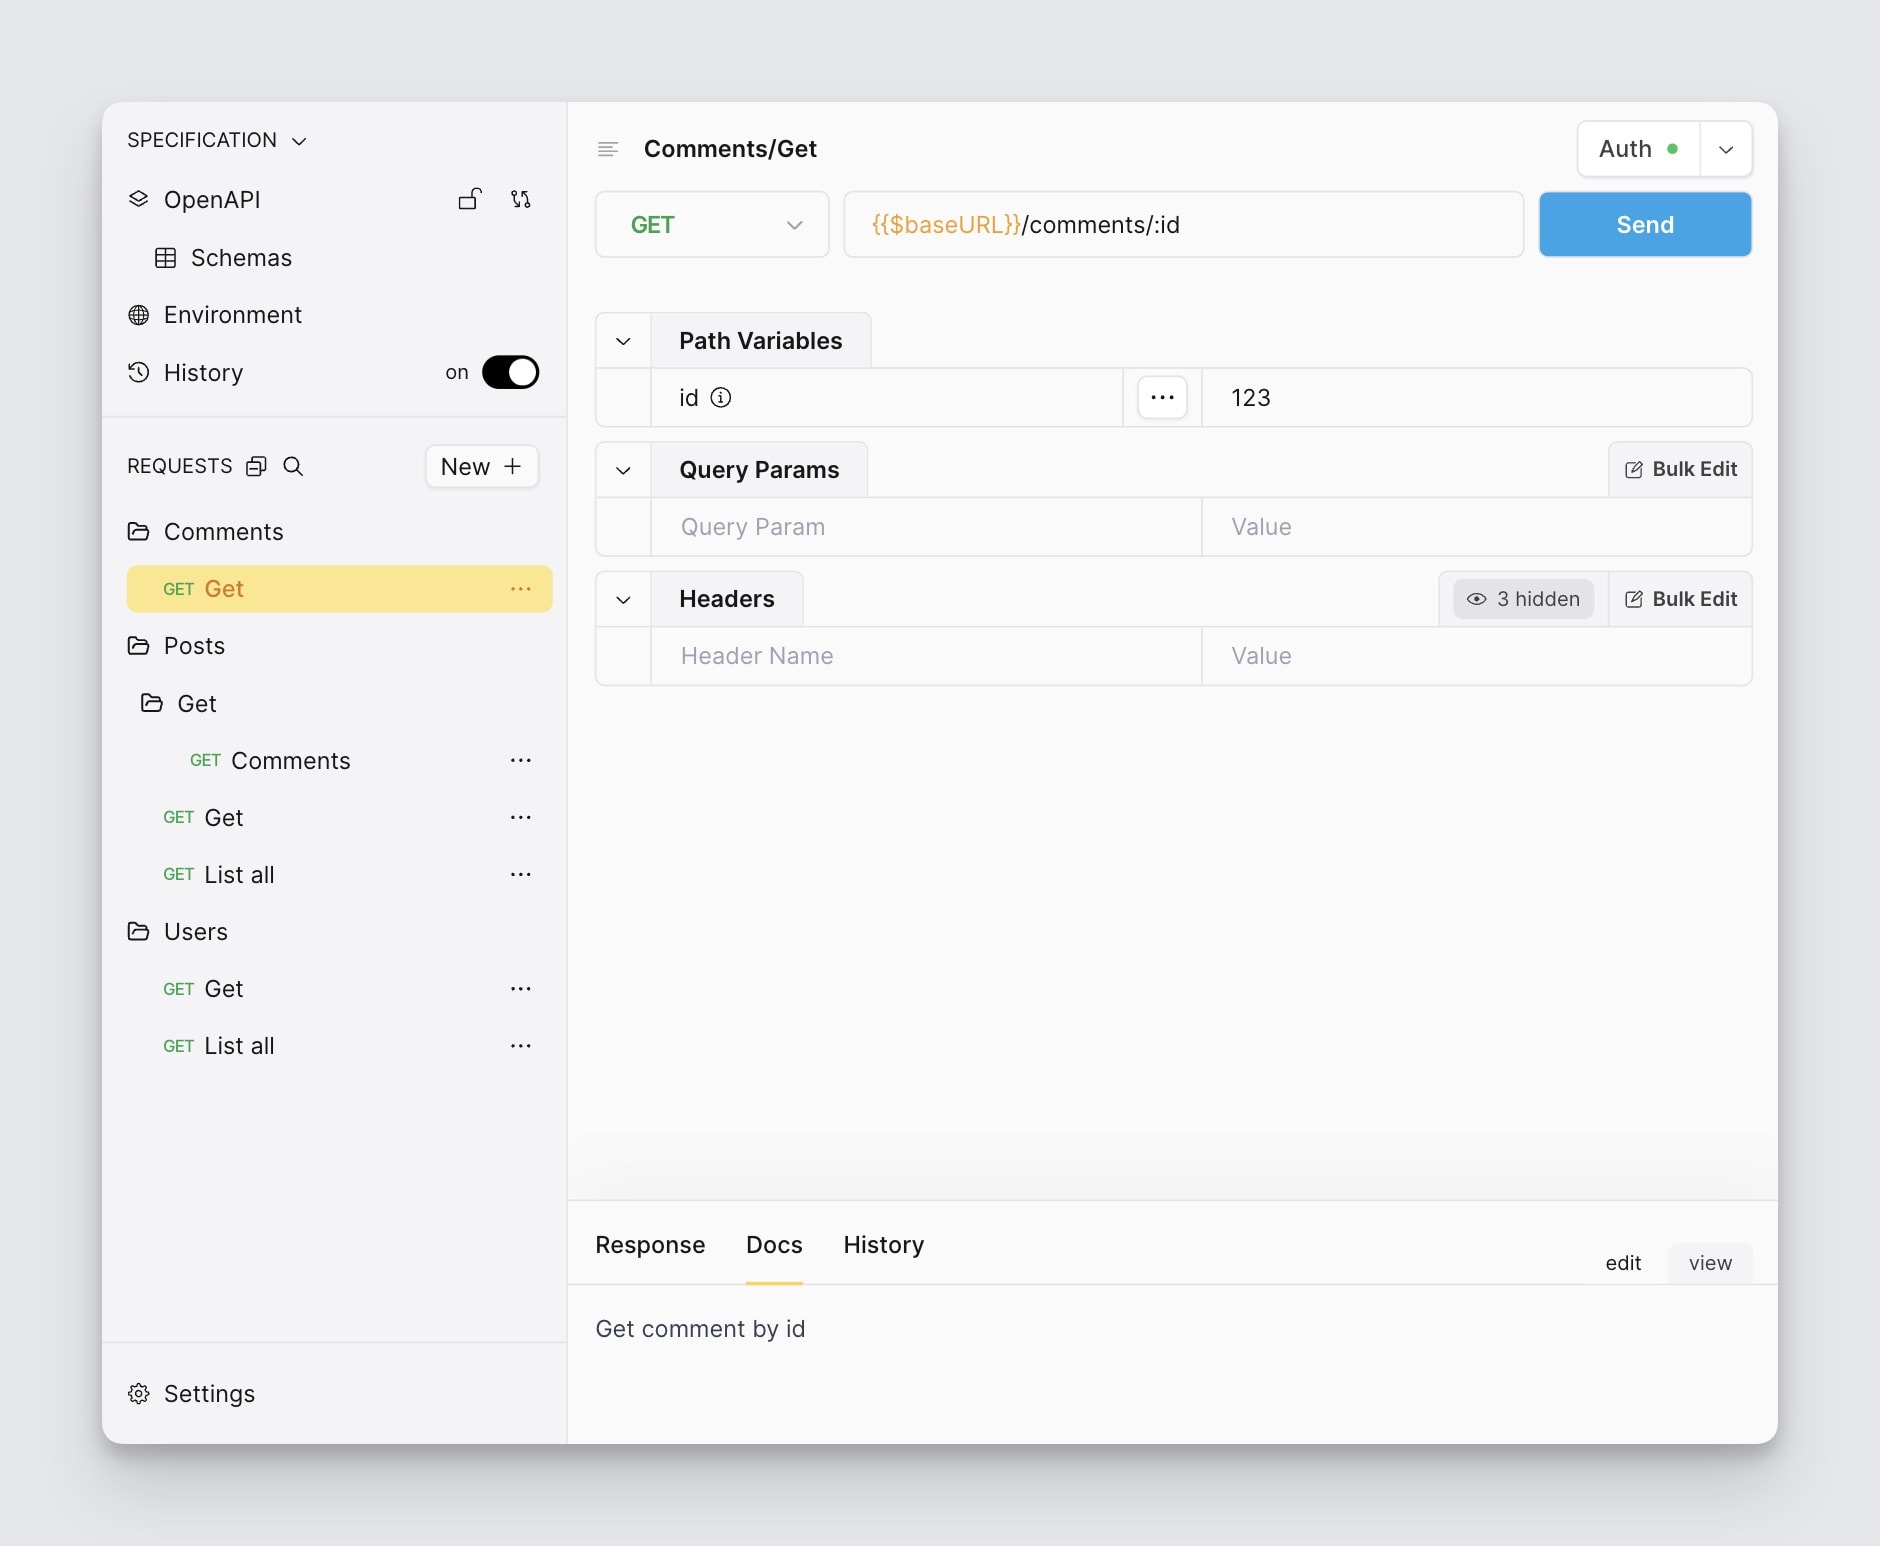Switch to the Response tab

point(650,1245)
